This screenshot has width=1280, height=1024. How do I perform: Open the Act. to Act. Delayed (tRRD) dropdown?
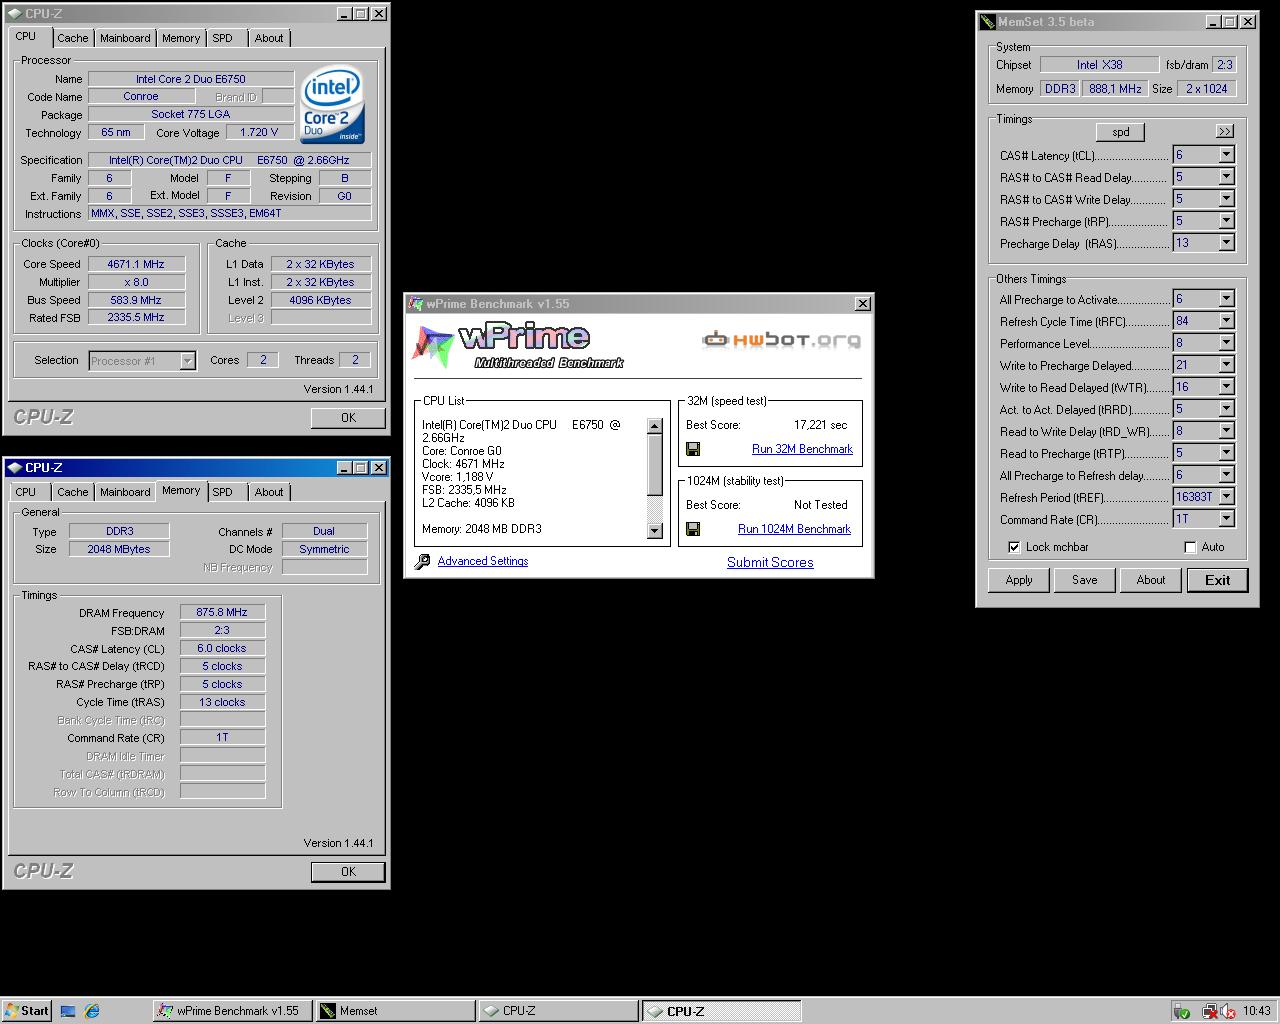pyautogui.click(x=1226, y=409)
